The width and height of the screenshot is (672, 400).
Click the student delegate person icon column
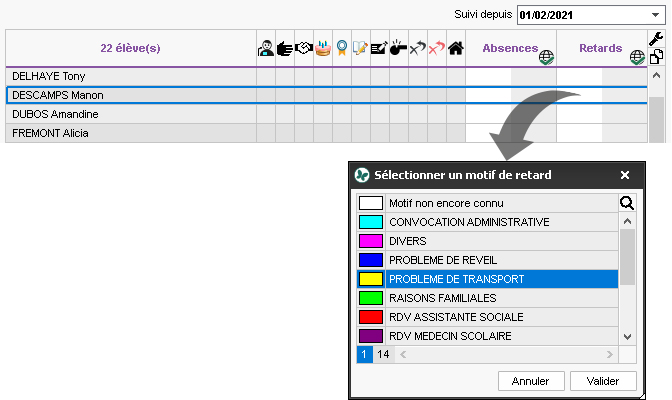[x=266, y=48]
